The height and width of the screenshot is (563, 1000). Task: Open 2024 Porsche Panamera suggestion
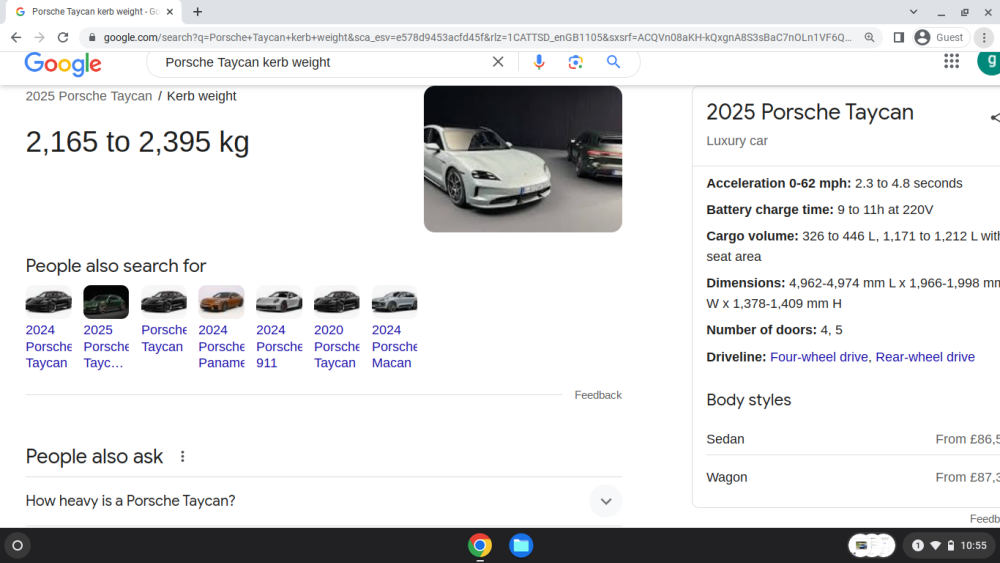pyautogui.click(x=221, y=328)
